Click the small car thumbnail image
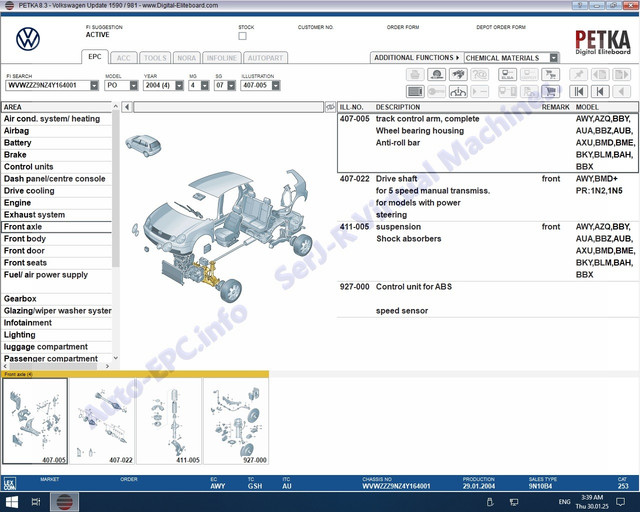 [143, 145]
